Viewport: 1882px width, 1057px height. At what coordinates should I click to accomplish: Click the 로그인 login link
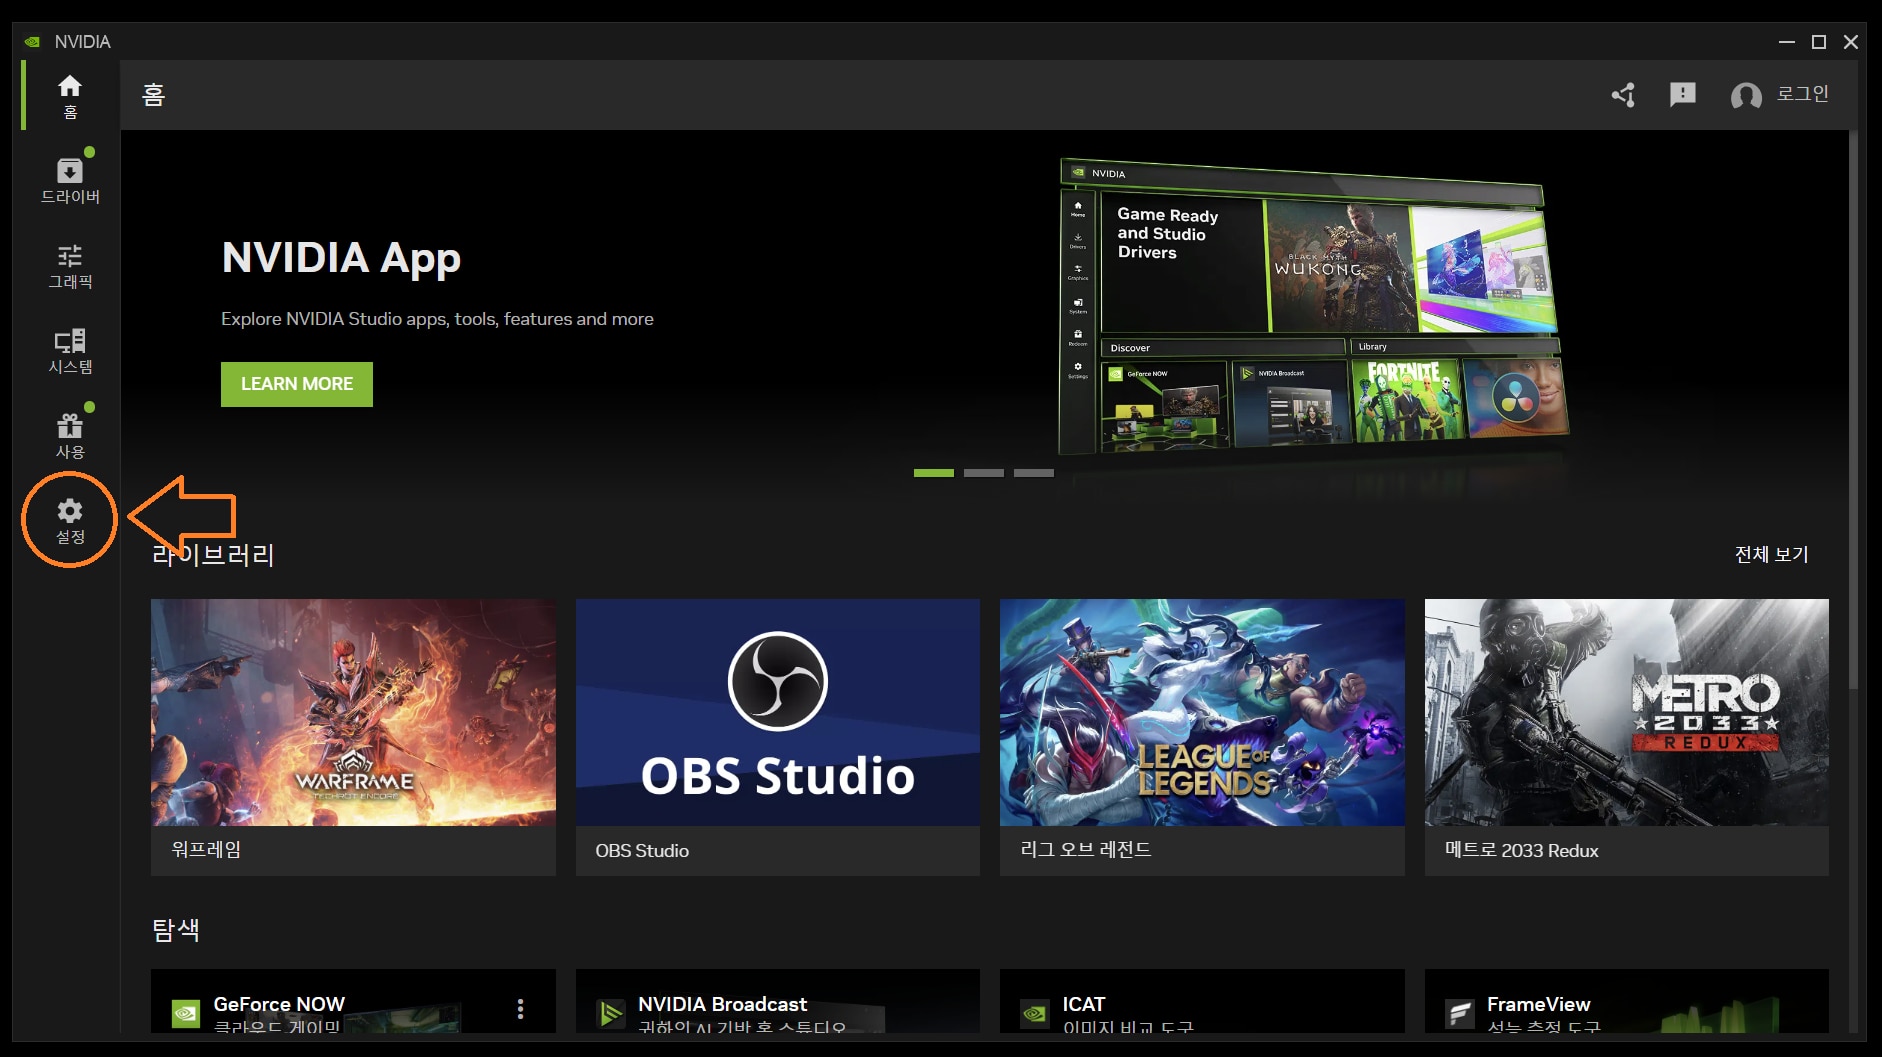click(x=1802, y=94)
